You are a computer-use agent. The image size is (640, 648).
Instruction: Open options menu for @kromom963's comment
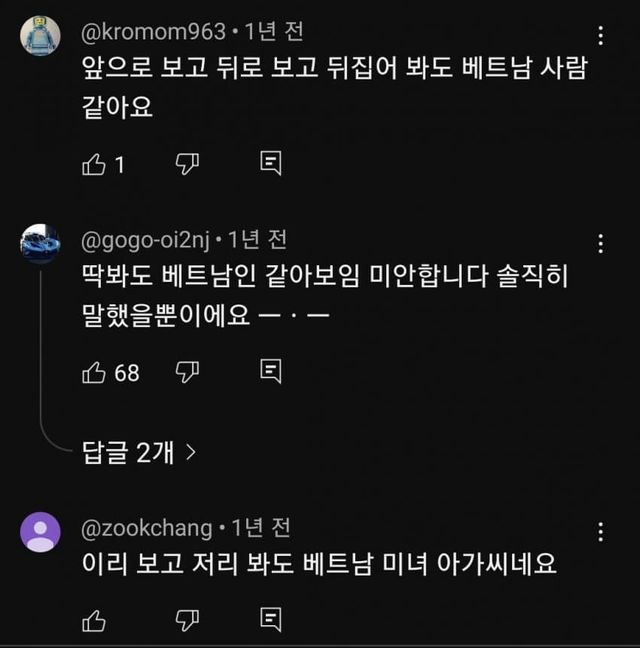600,37
